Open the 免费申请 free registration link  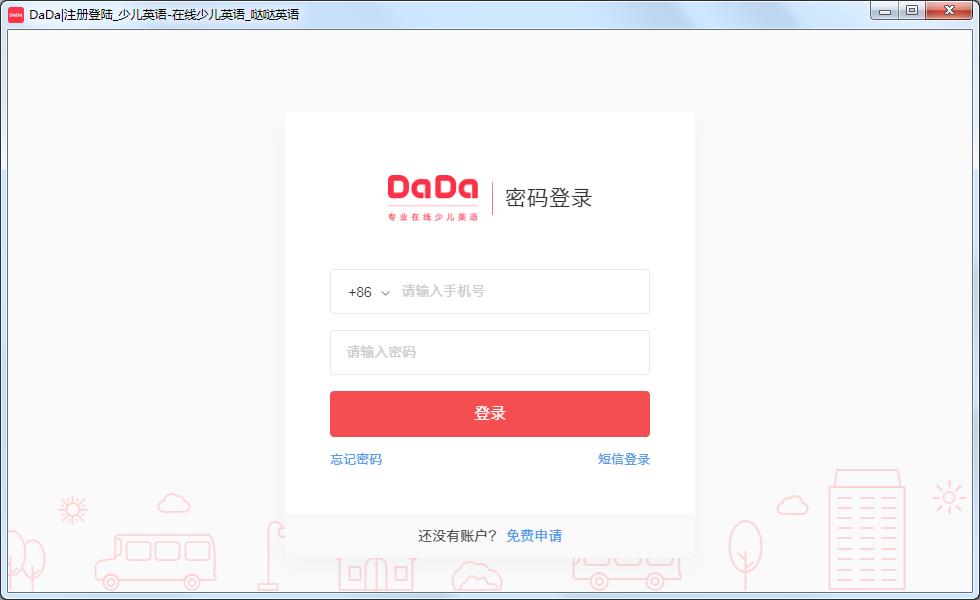click(534, 536)
